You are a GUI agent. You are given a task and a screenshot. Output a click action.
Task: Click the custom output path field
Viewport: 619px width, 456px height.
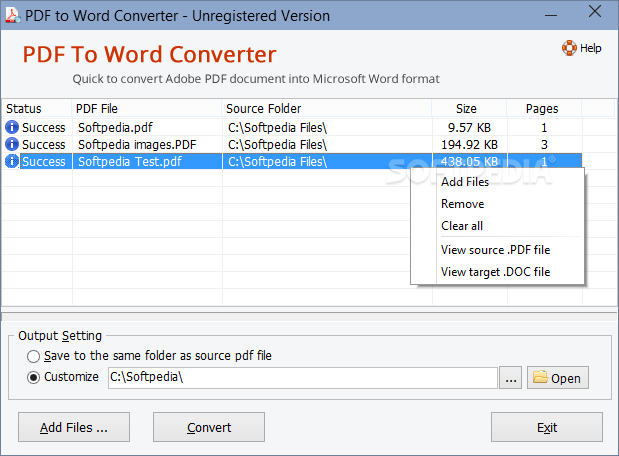303,378
